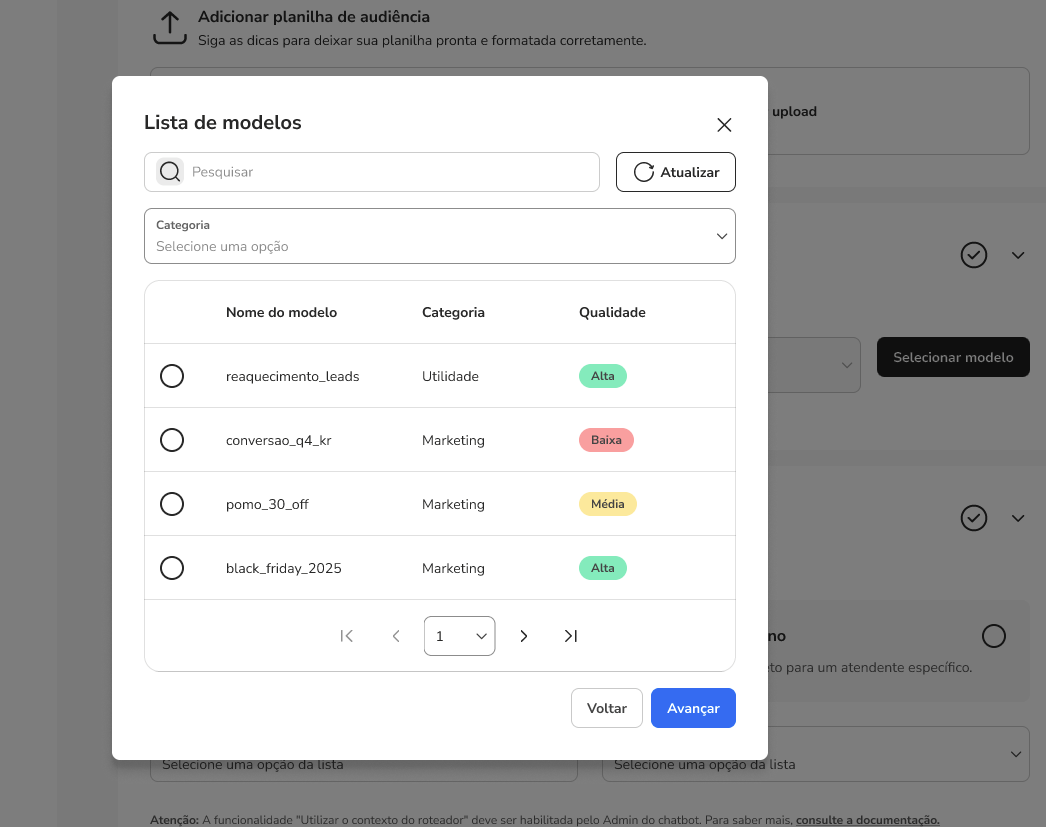The image size is (1046, 827).
Task: Go to next page with right arrow icon
Action: point(524,635)
